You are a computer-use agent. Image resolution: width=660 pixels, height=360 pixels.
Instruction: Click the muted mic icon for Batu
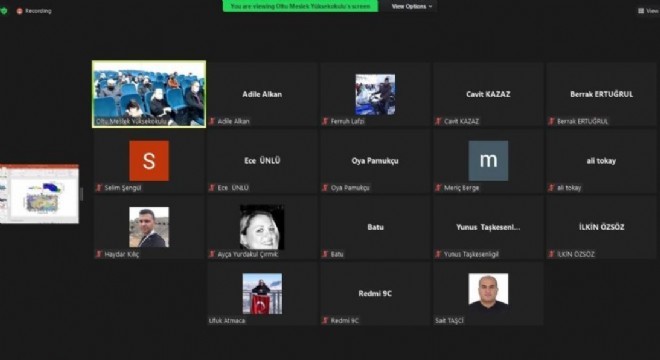[325, 254]
